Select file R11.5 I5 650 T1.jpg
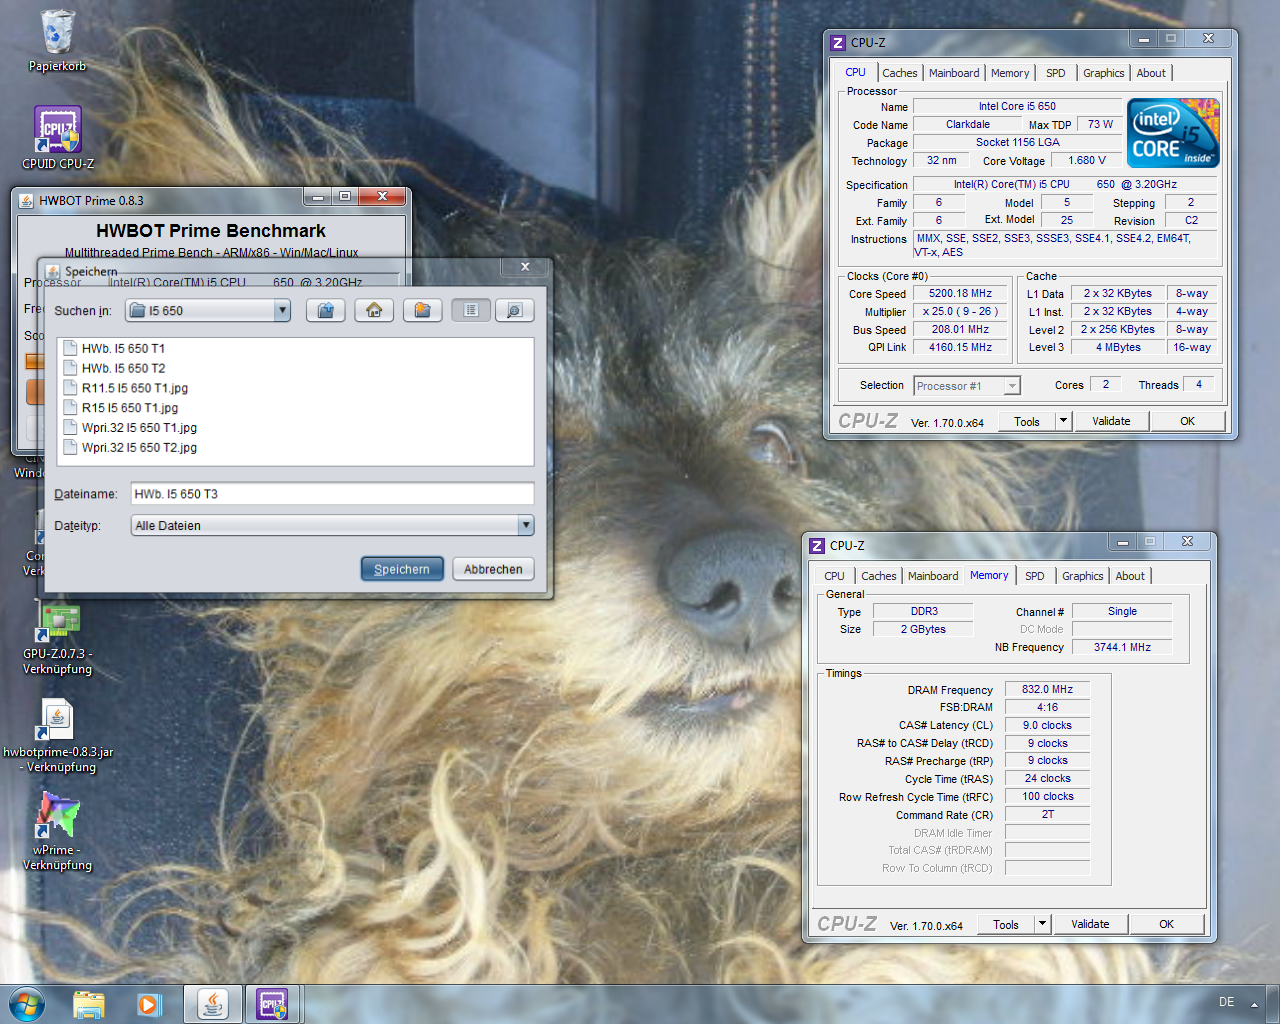 [125, 388]
